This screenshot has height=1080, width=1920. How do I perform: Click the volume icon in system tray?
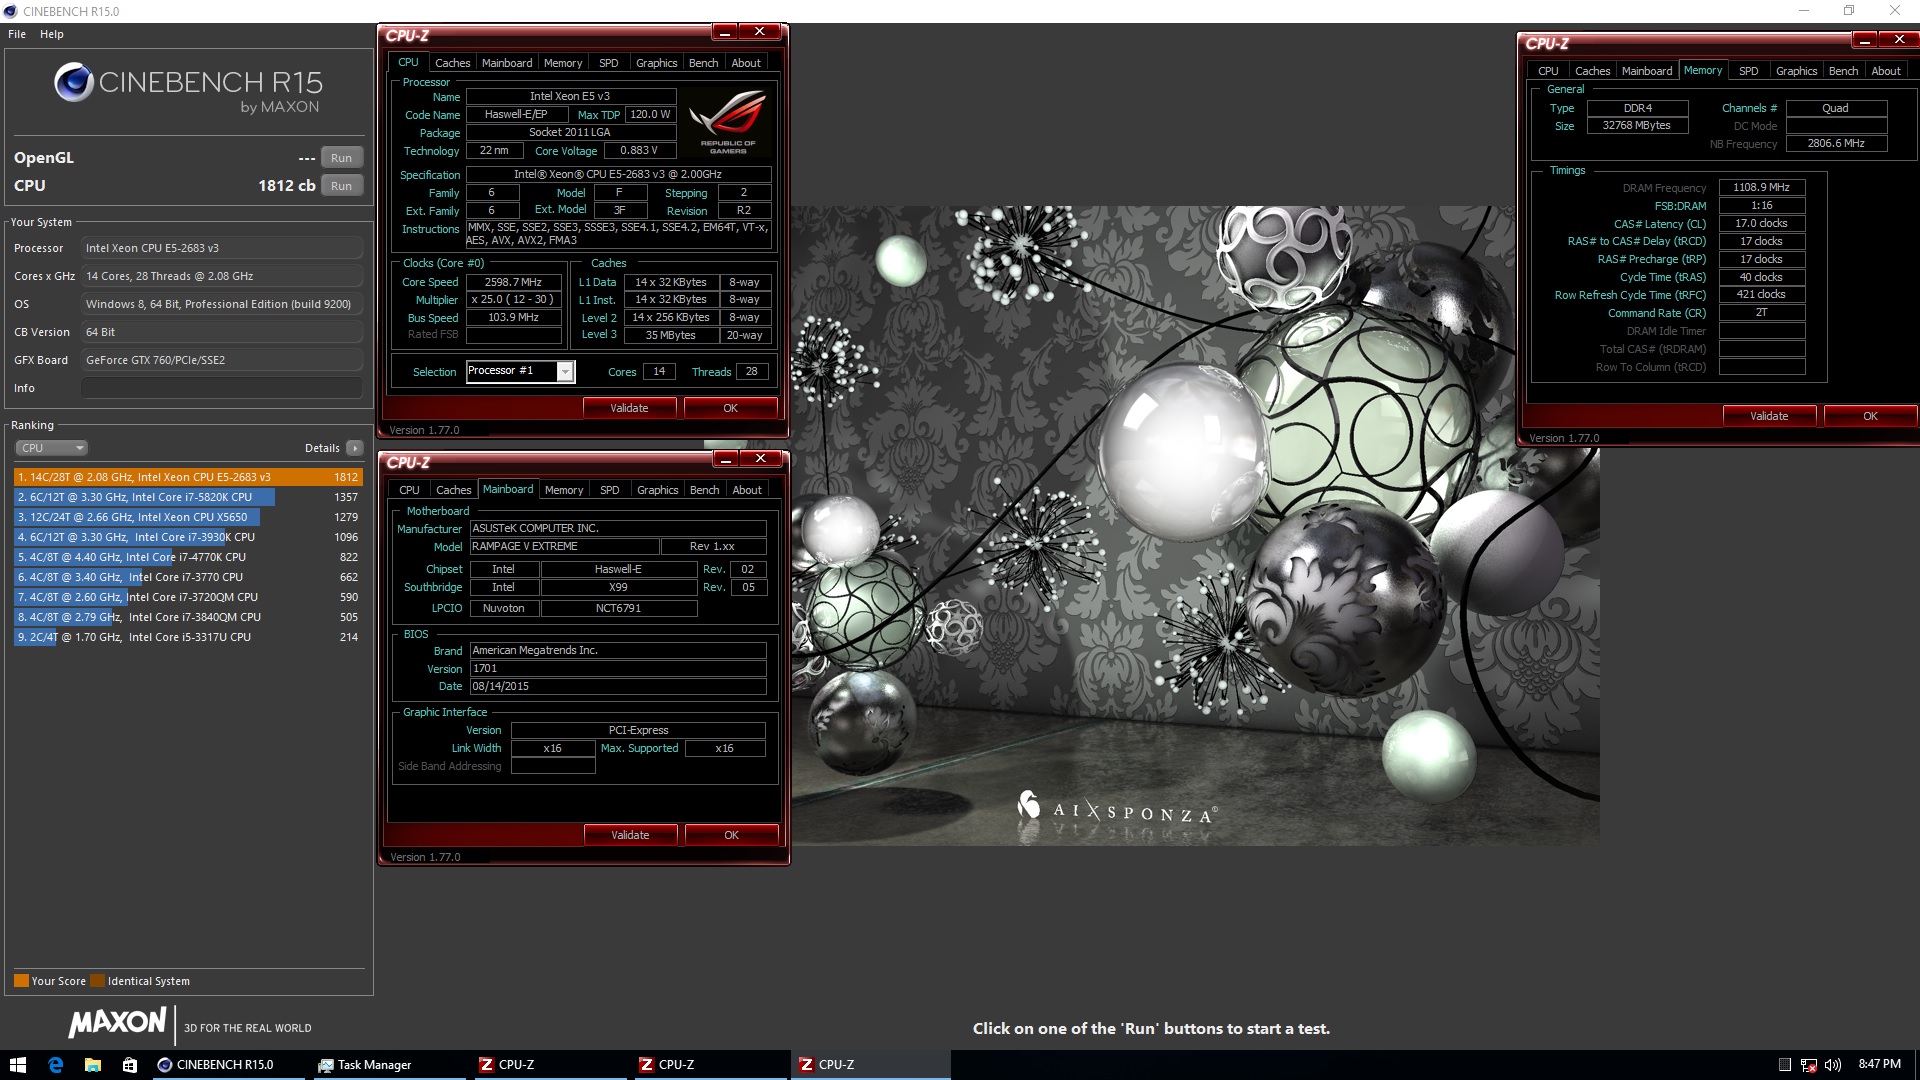pos(1832,1065)
